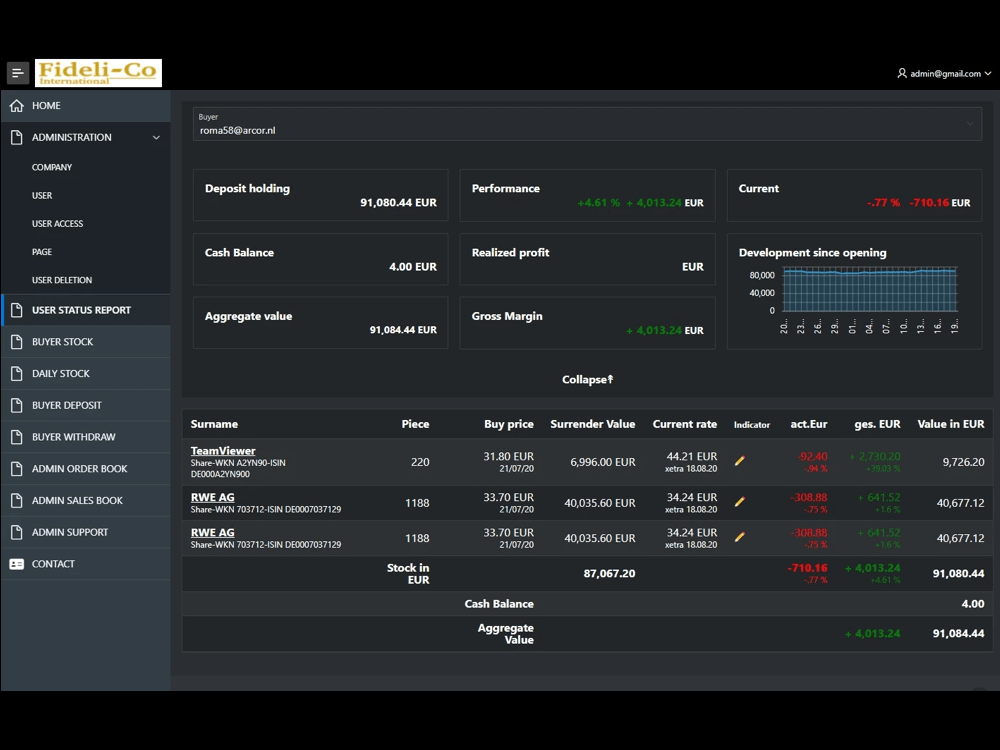Collapse the ADMINISTRATION menu chevron
Viewport: 1000px width, 750px height.
tap(156, 137)
